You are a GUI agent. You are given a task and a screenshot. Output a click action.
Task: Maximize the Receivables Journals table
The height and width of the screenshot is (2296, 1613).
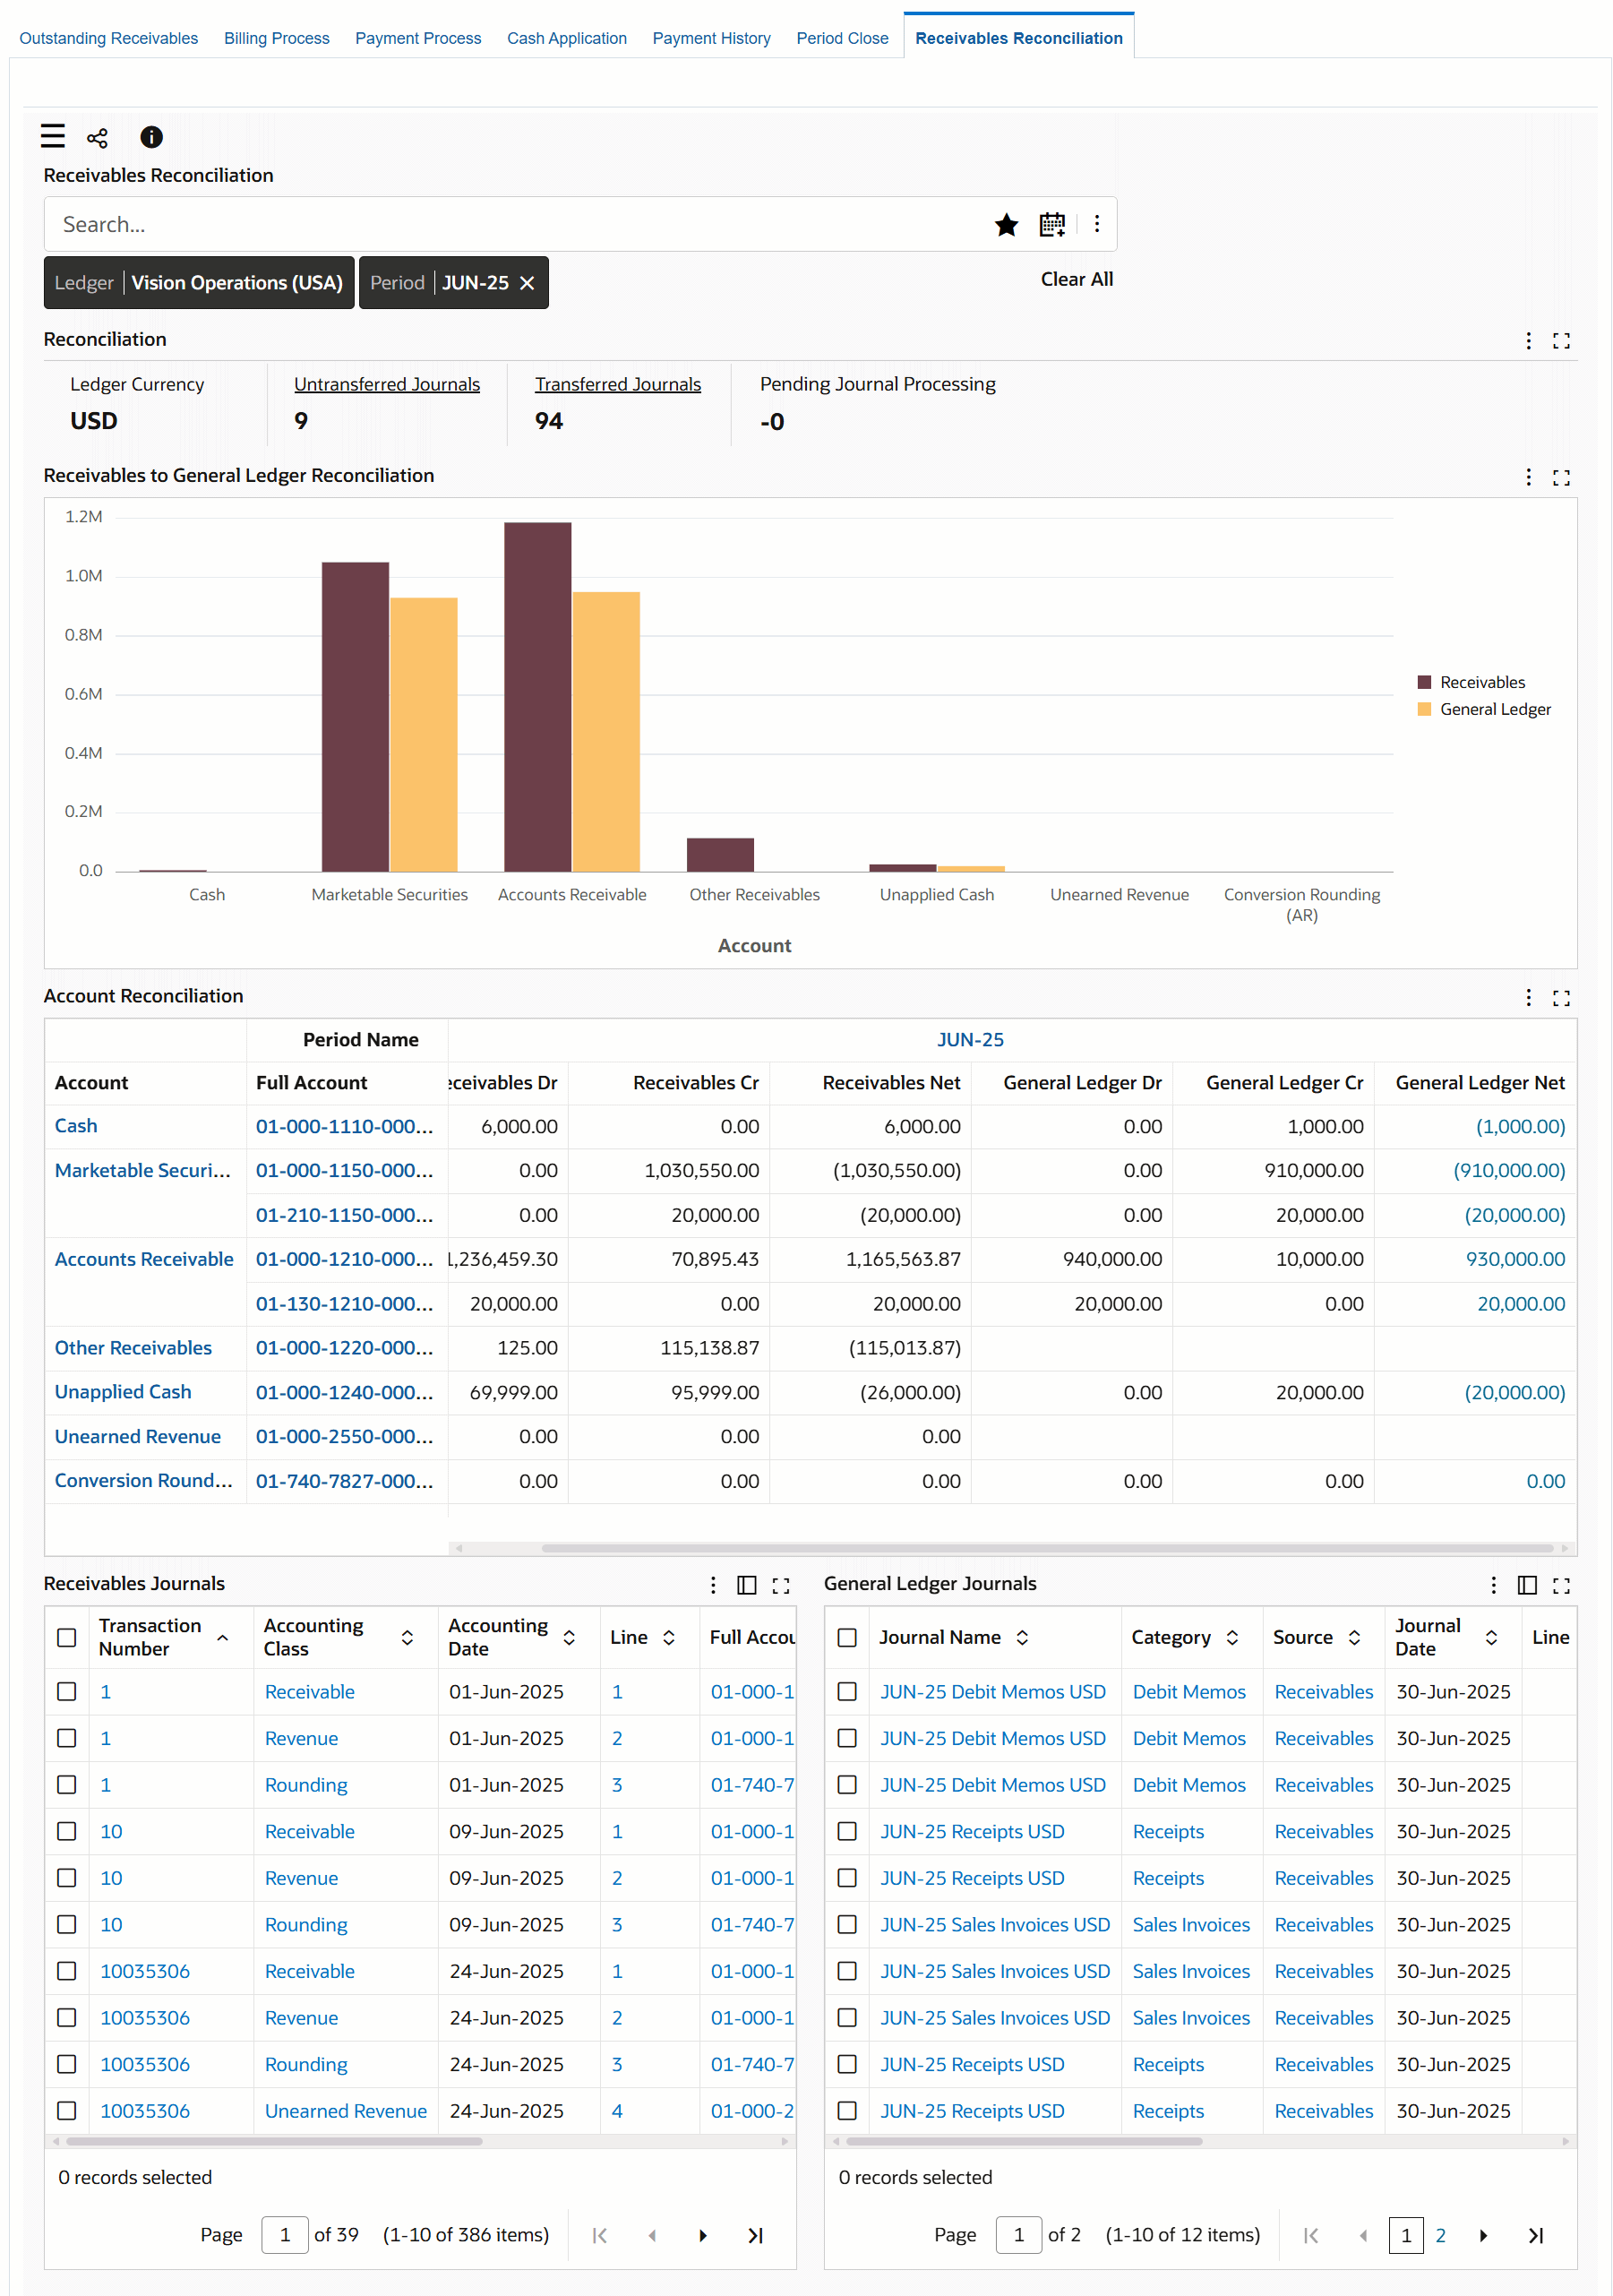click(x=781, y=1585)
